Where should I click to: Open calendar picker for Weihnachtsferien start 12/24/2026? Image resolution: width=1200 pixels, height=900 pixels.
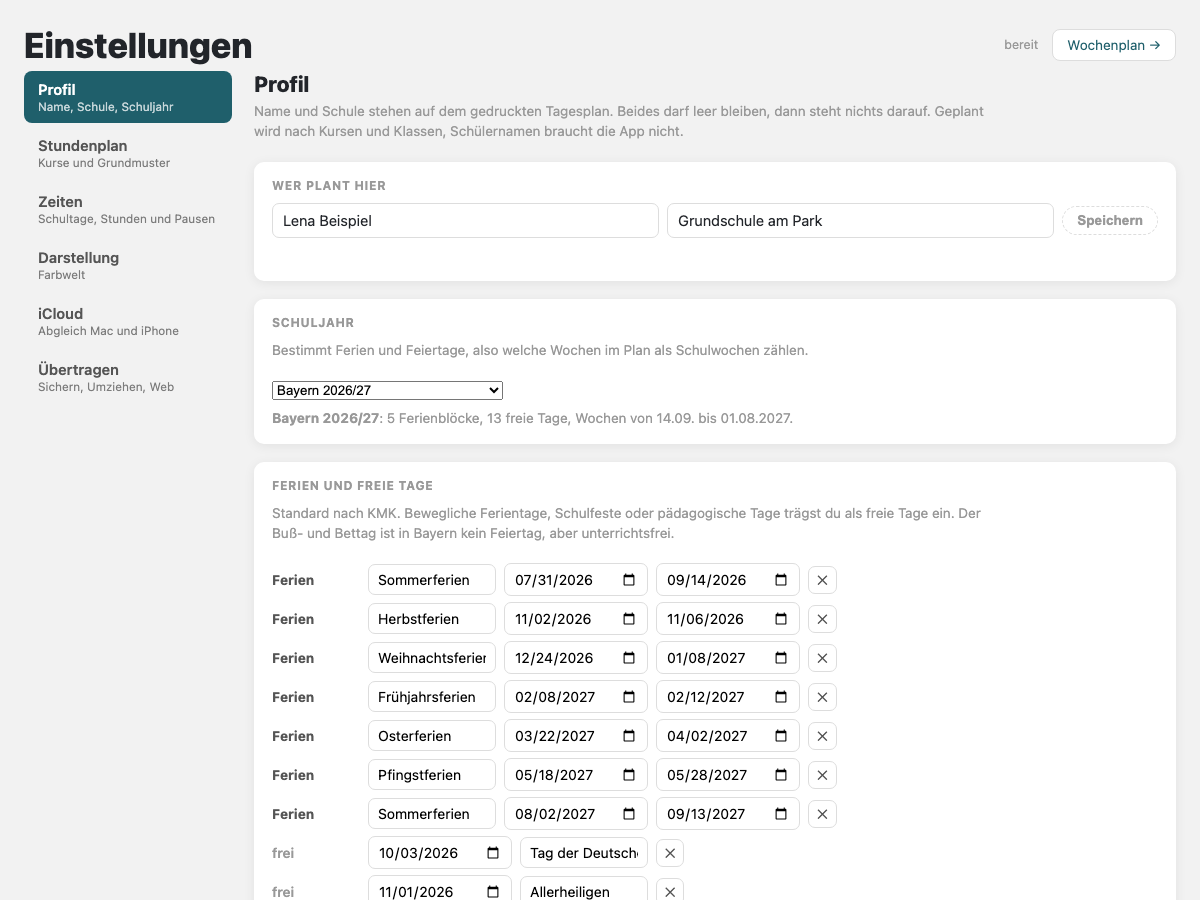629,658
